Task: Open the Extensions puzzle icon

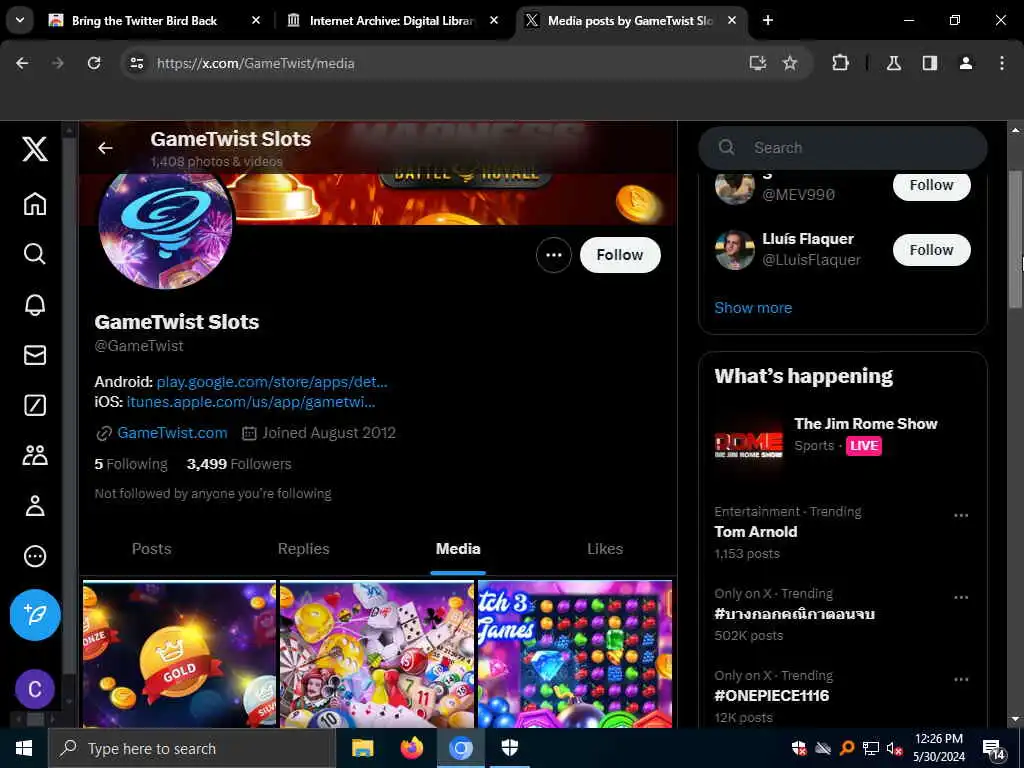Action: click(x=840, y=63)
